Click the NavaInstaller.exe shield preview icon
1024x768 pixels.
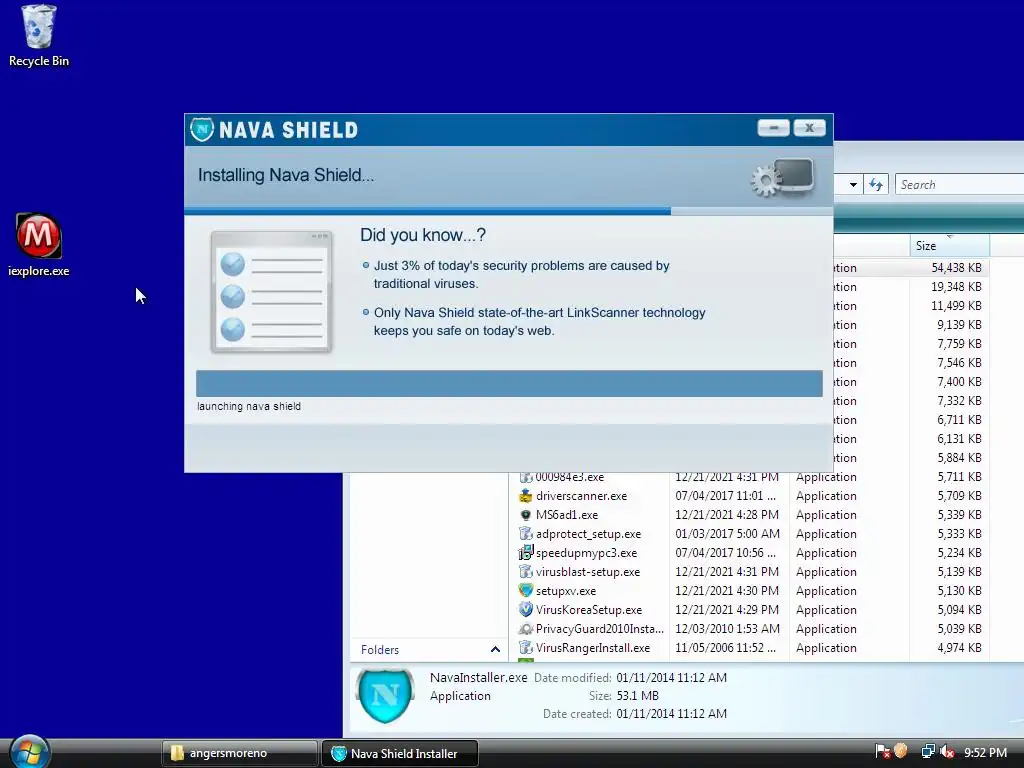[x=385, y=696]
